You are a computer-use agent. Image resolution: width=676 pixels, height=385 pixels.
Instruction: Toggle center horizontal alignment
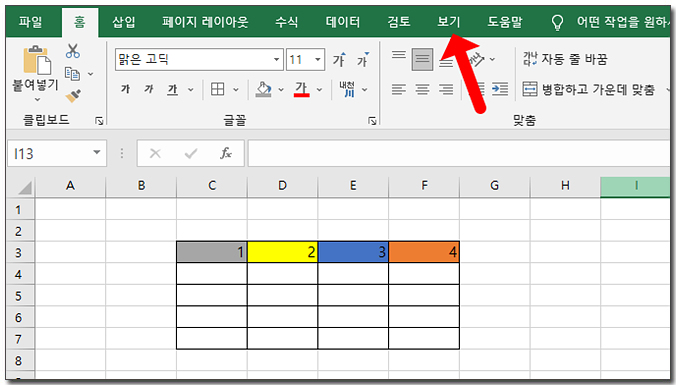(x=422, y=89)
